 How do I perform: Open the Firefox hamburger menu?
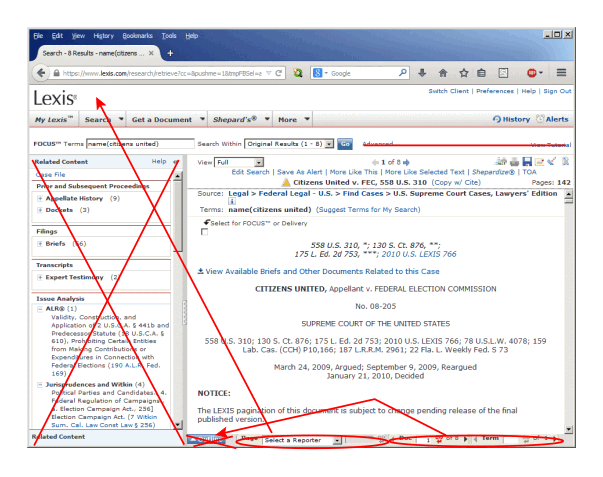(x=562, y=73)
